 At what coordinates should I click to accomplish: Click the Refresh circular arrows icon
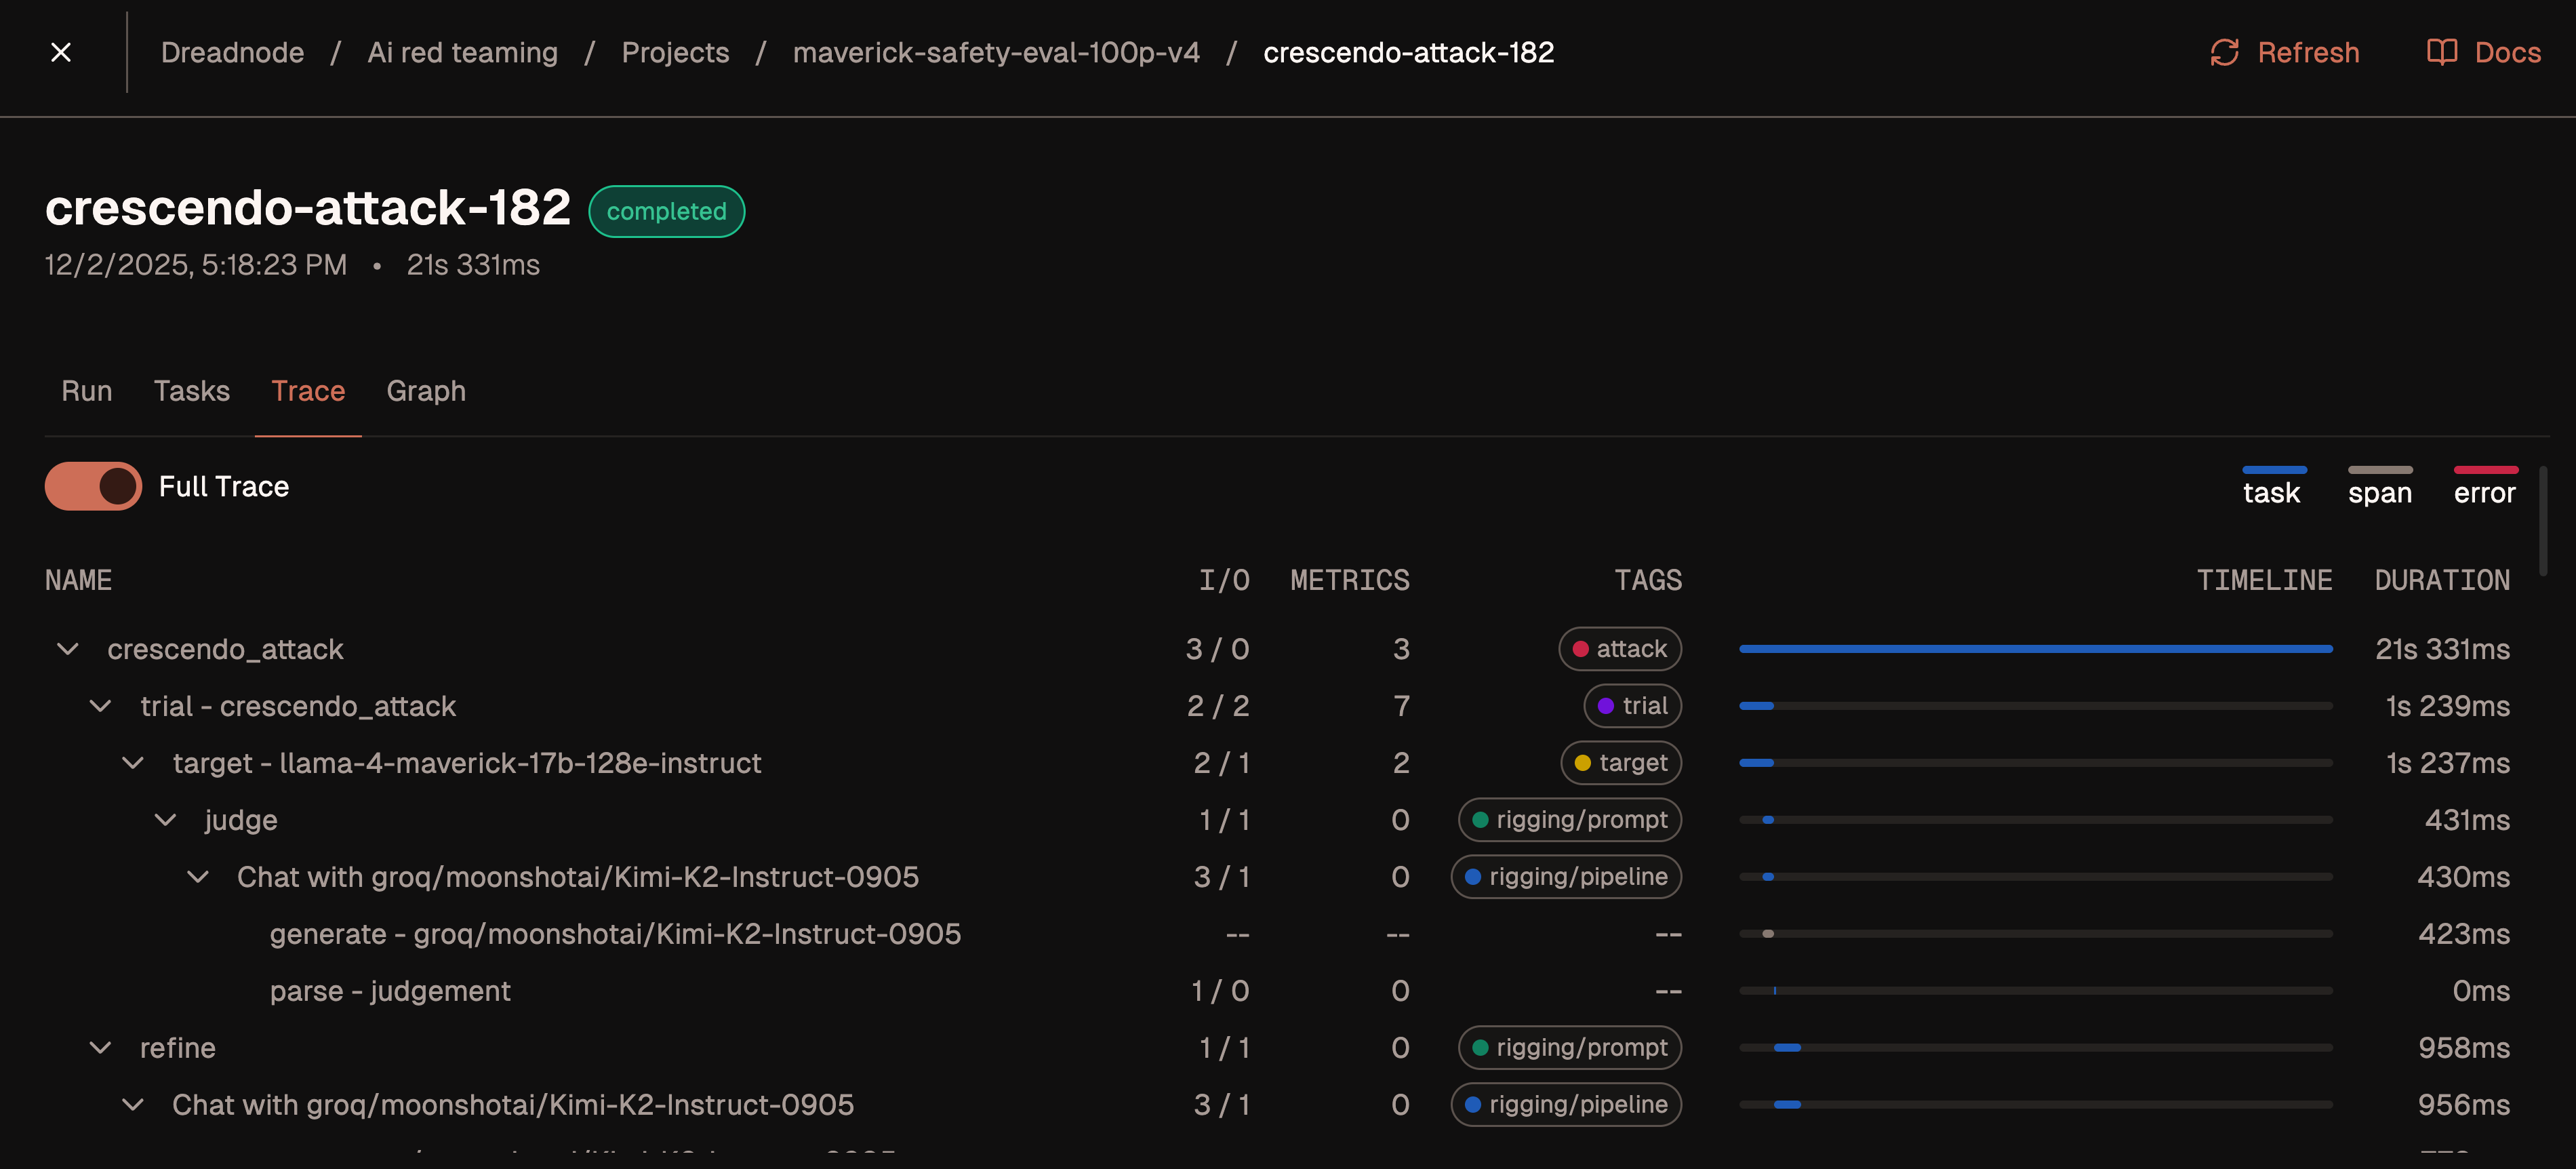point(2224,52)
